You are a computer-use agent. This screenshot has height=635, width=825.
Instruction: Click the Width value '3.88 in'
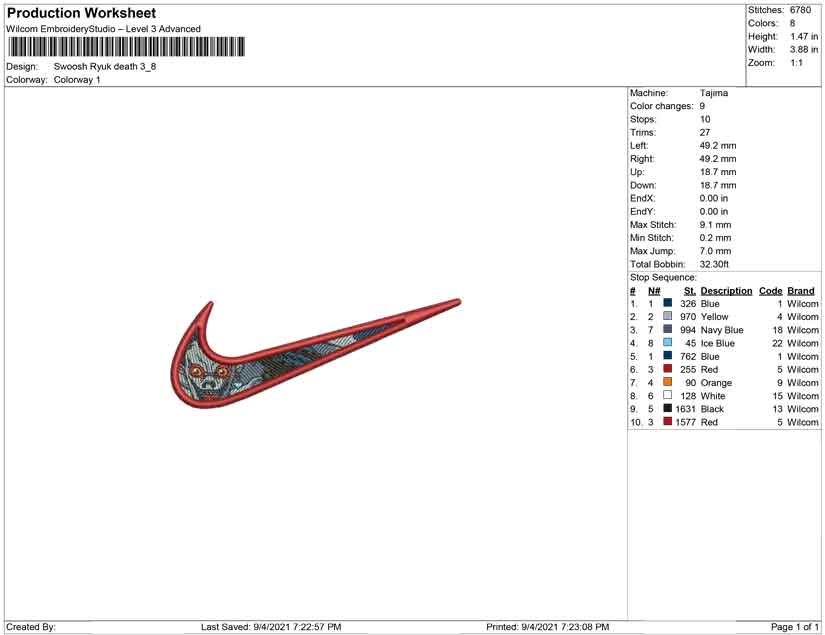coord(804,49)
